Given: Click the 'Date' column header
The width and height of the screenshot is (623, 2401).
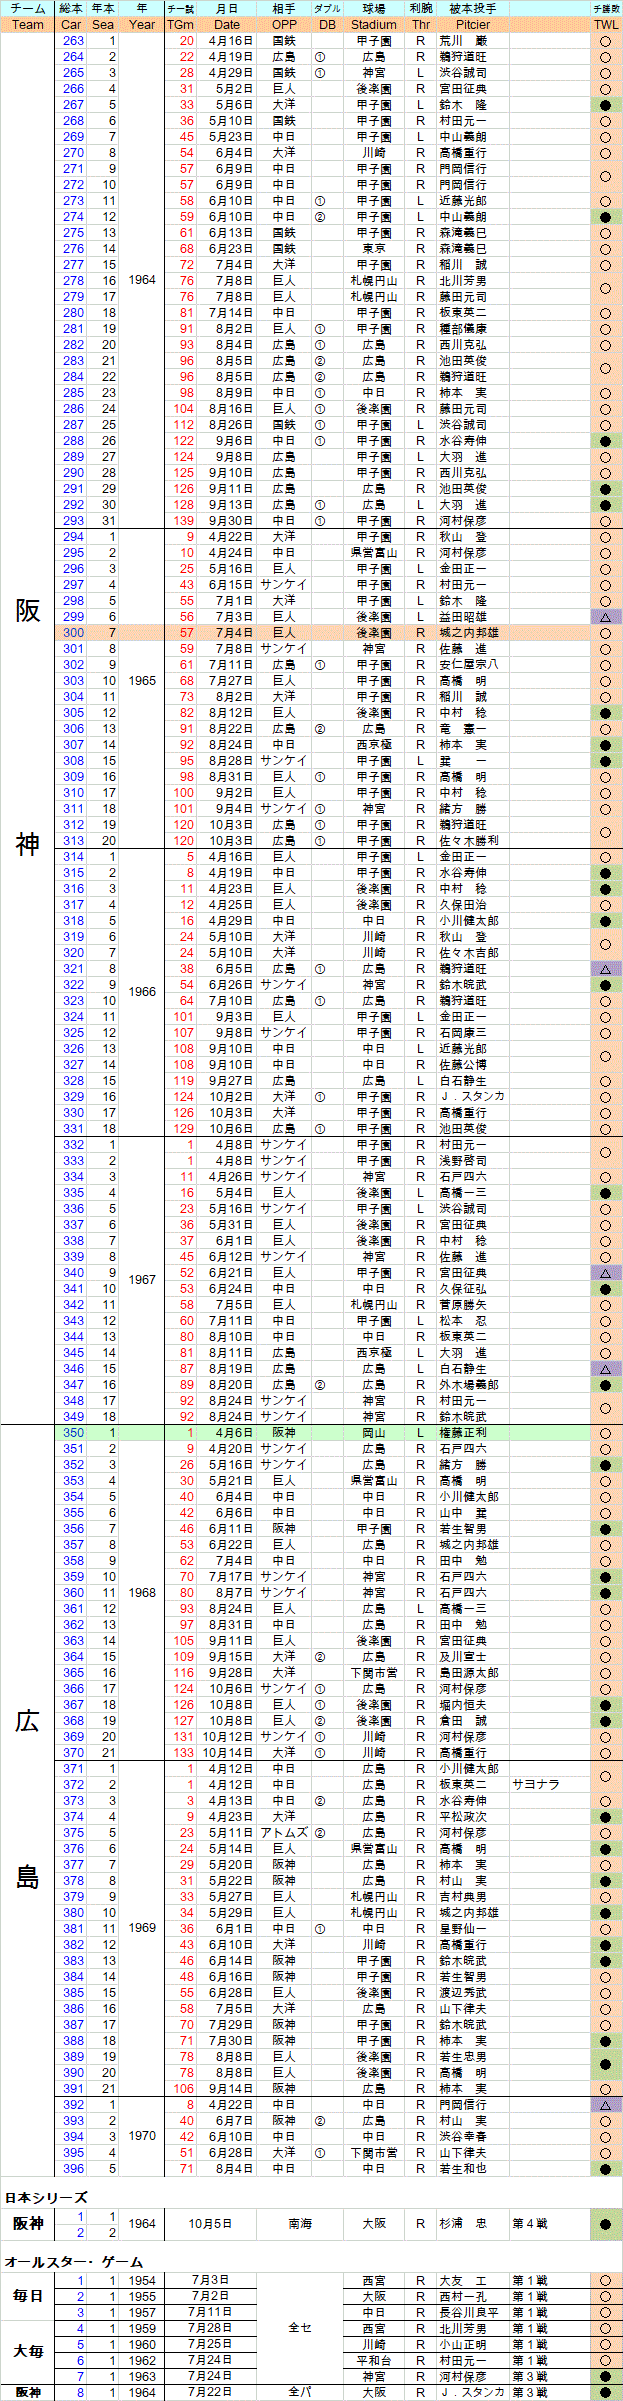Looking at the screenshot, I should click(x=227, y=25).
